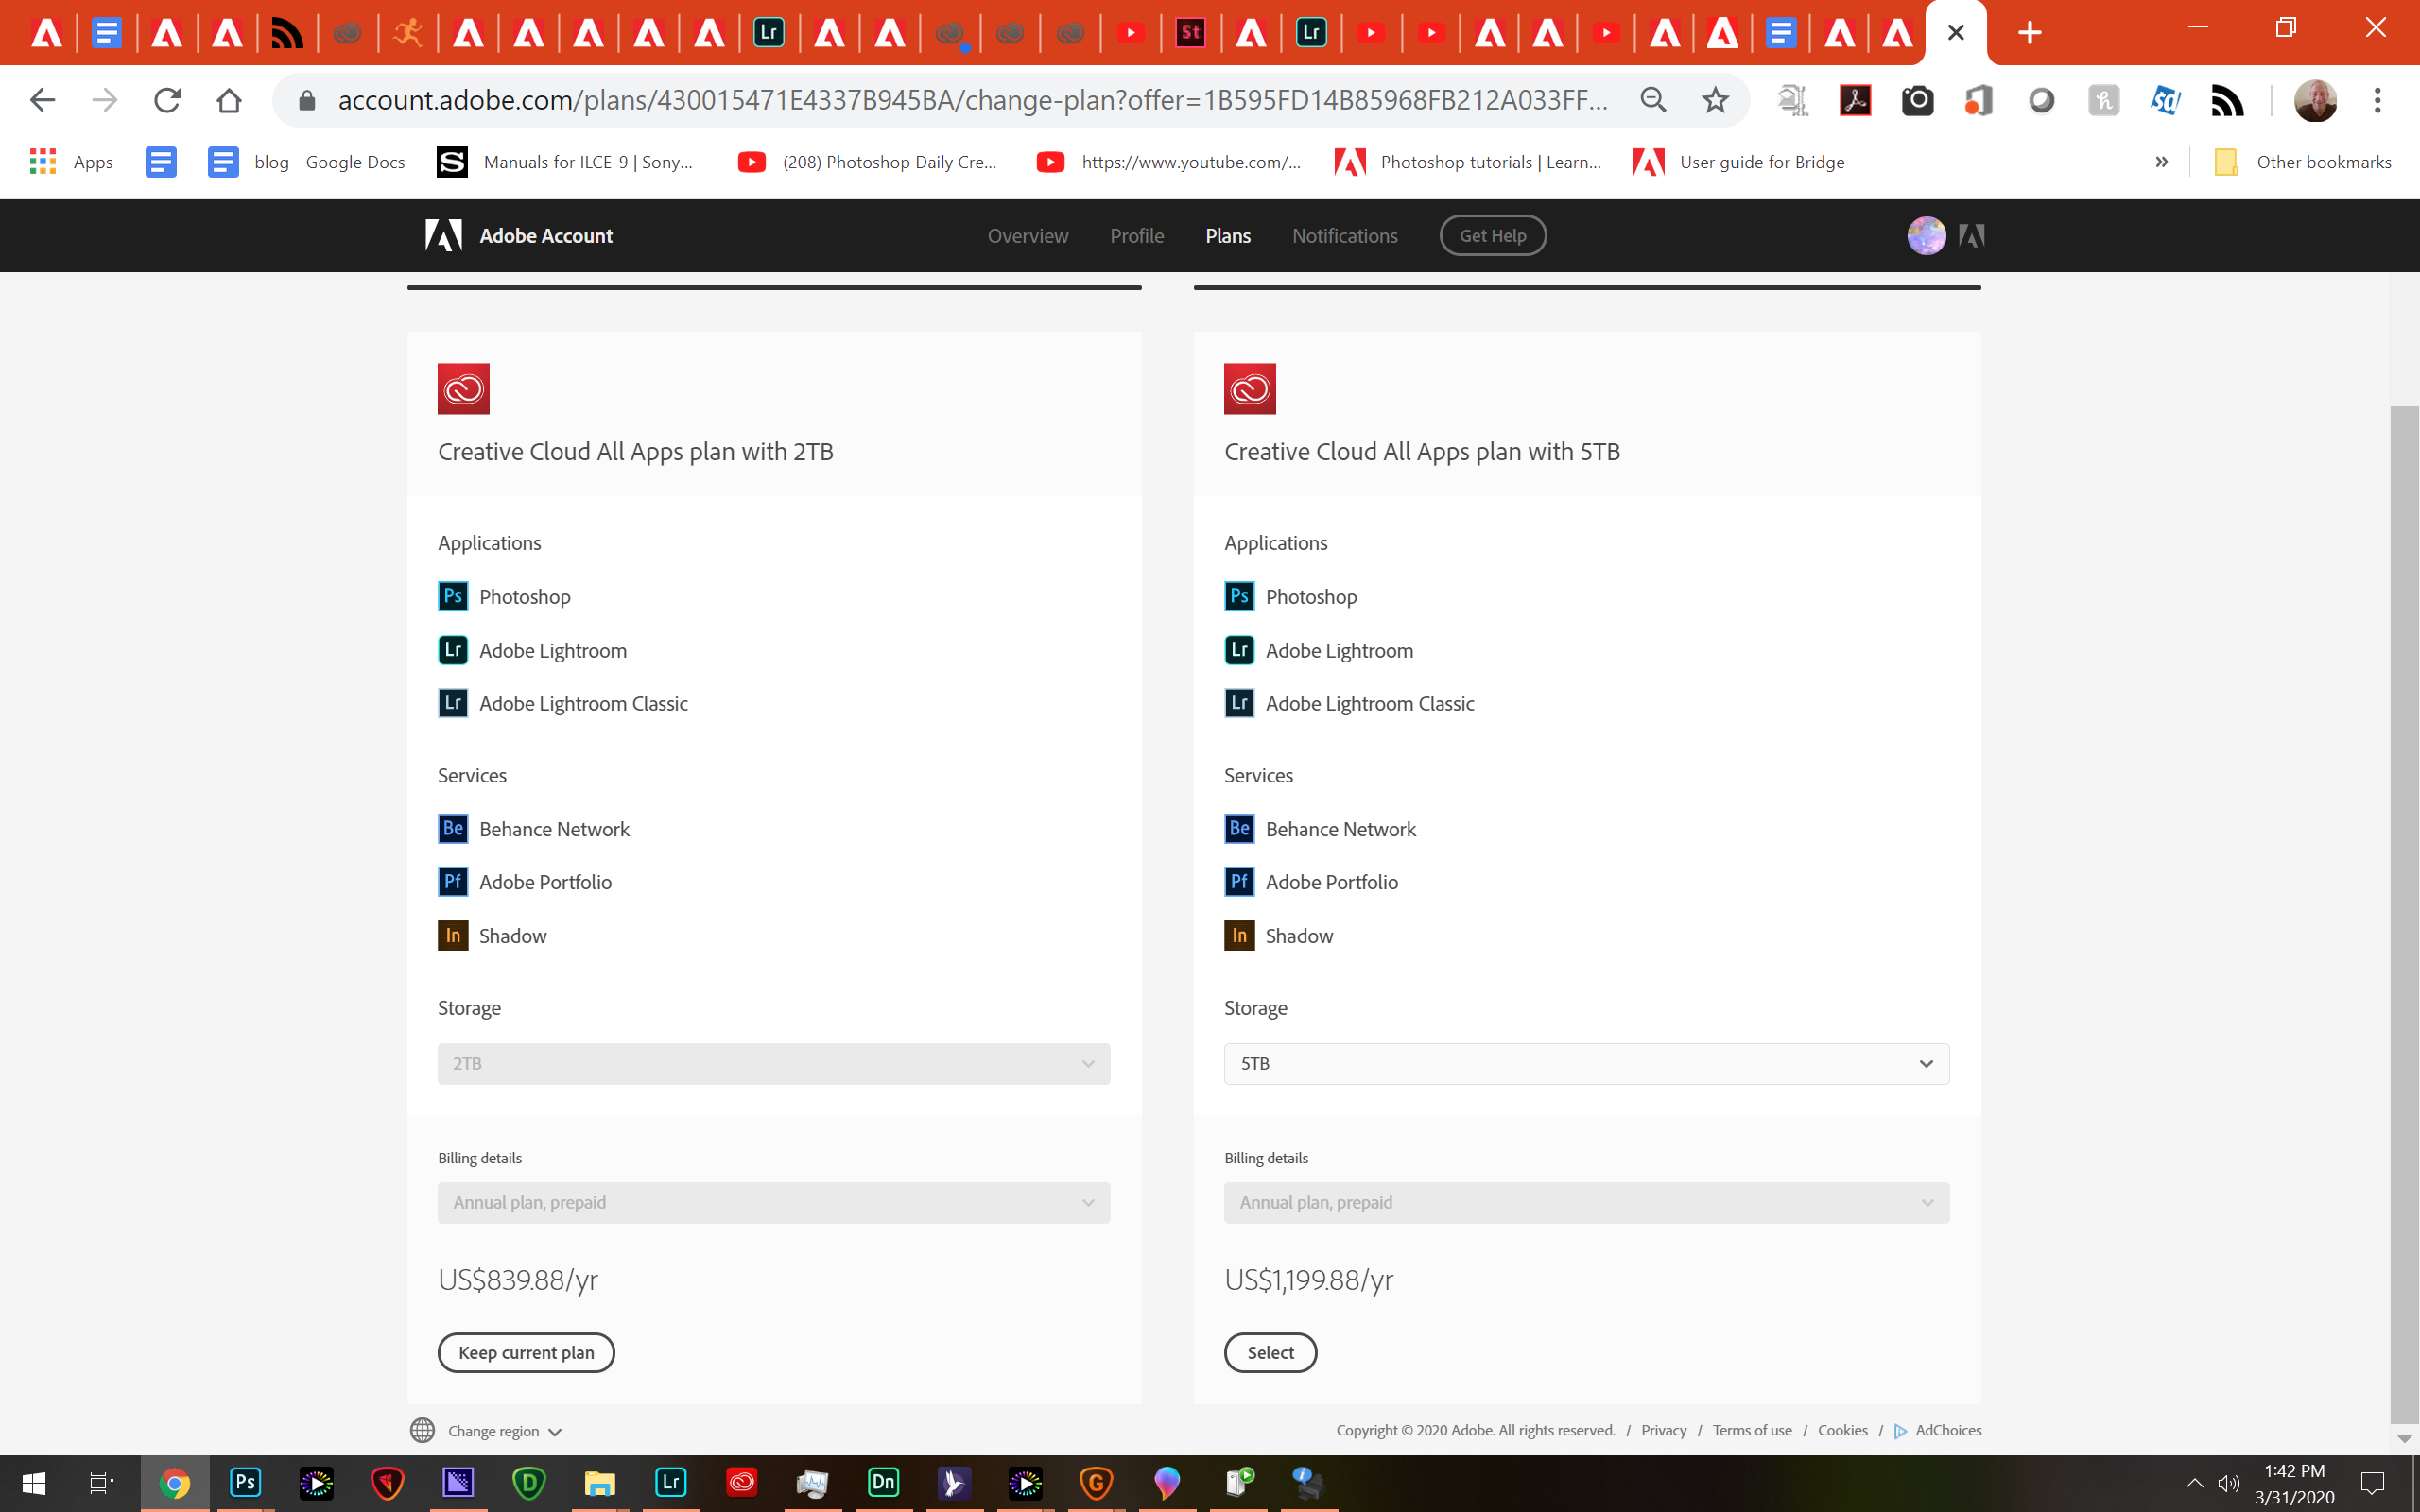Select the Photoshop icon under Applications
Viewport: 2420px width, 1512px height.
[x=452, y=596]
